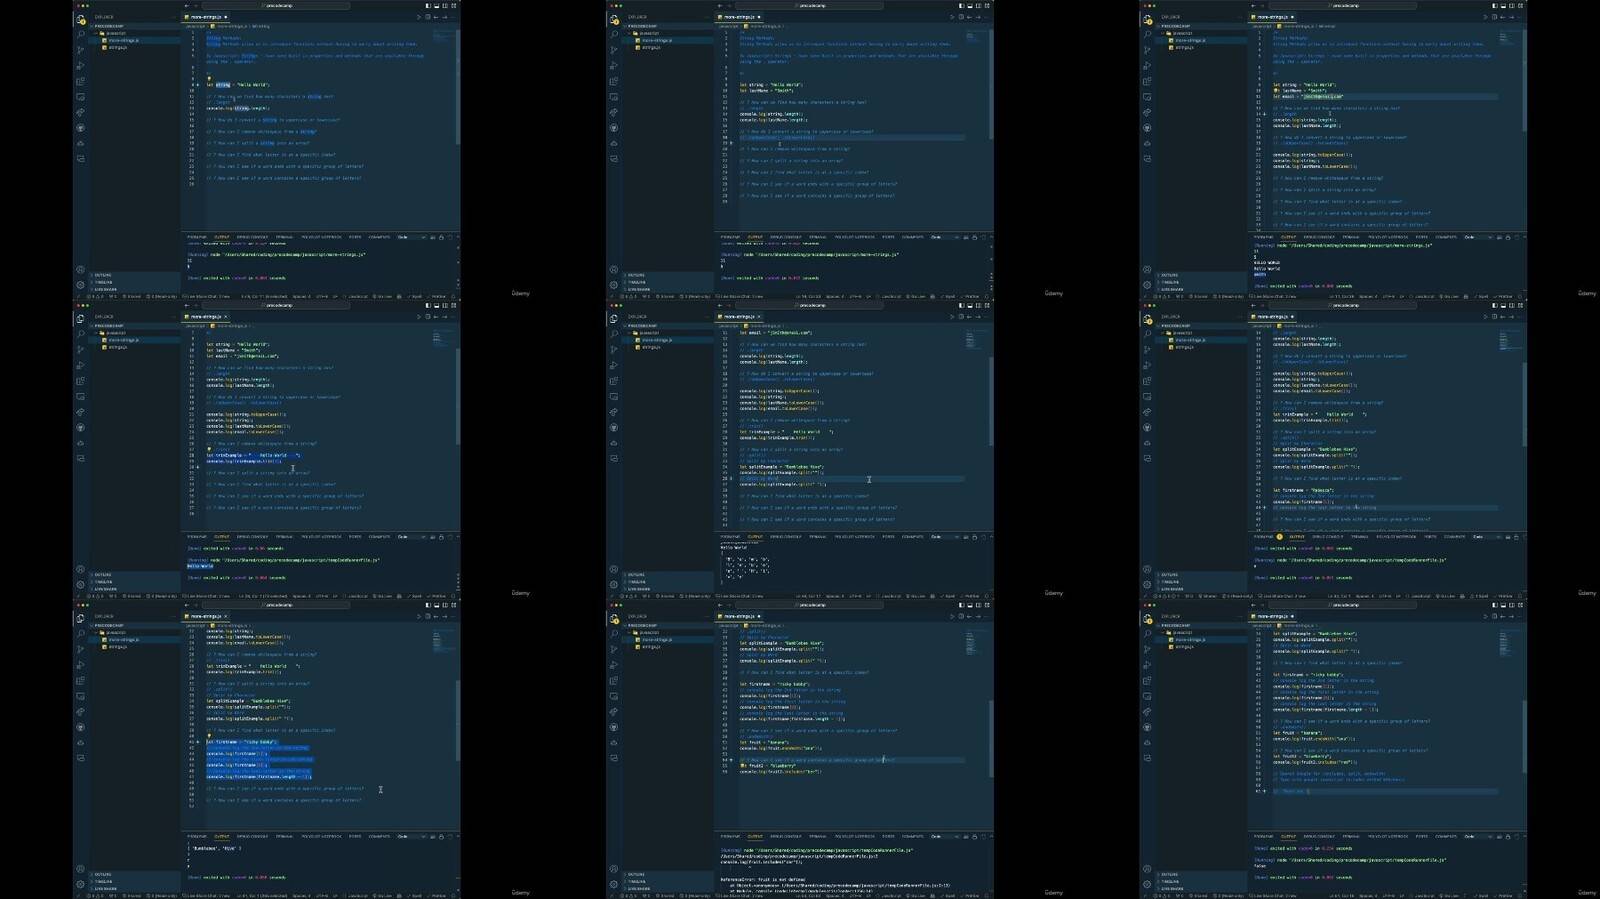
Task: Open COMMENTS tab in the bottom-right window
Action: point(1446,836)
